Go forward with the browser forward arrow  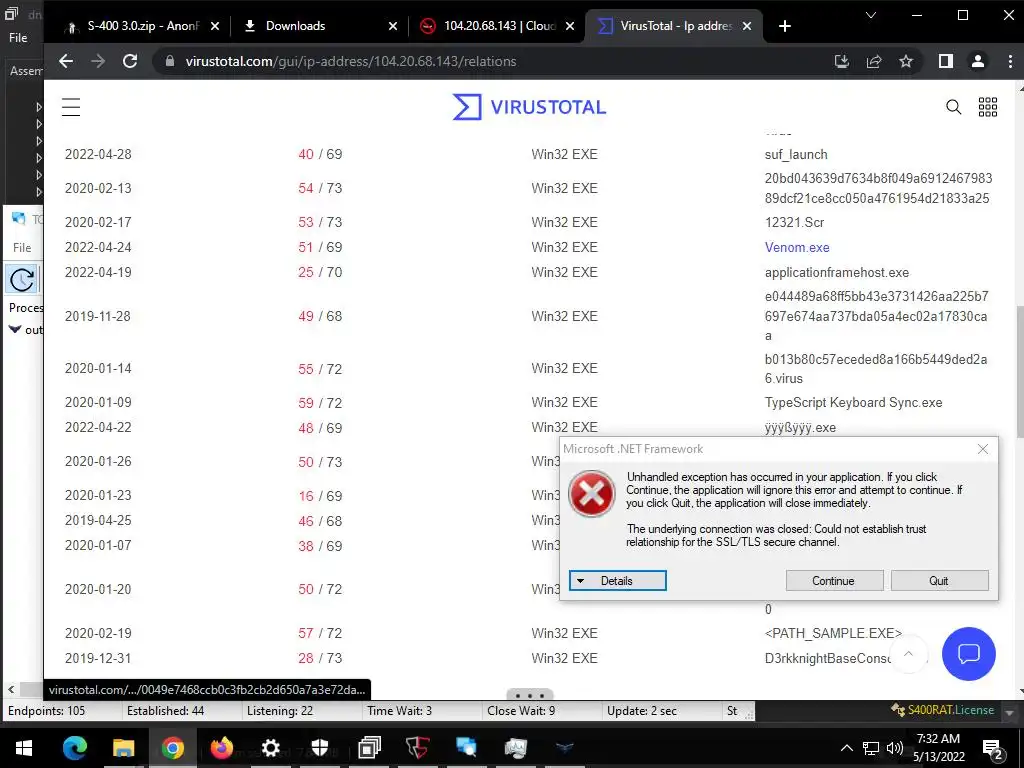(98, 61)
